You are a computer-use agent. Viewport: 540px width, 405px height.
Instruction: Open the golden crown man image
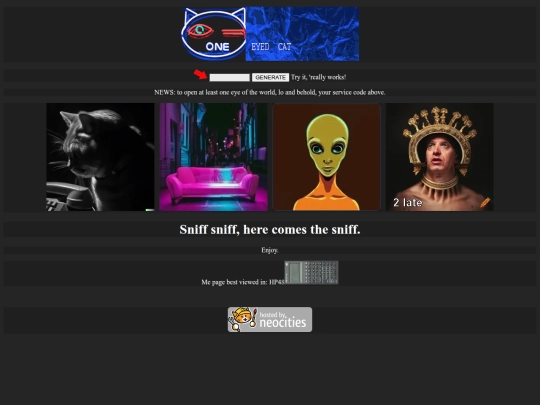coord(440,157)
